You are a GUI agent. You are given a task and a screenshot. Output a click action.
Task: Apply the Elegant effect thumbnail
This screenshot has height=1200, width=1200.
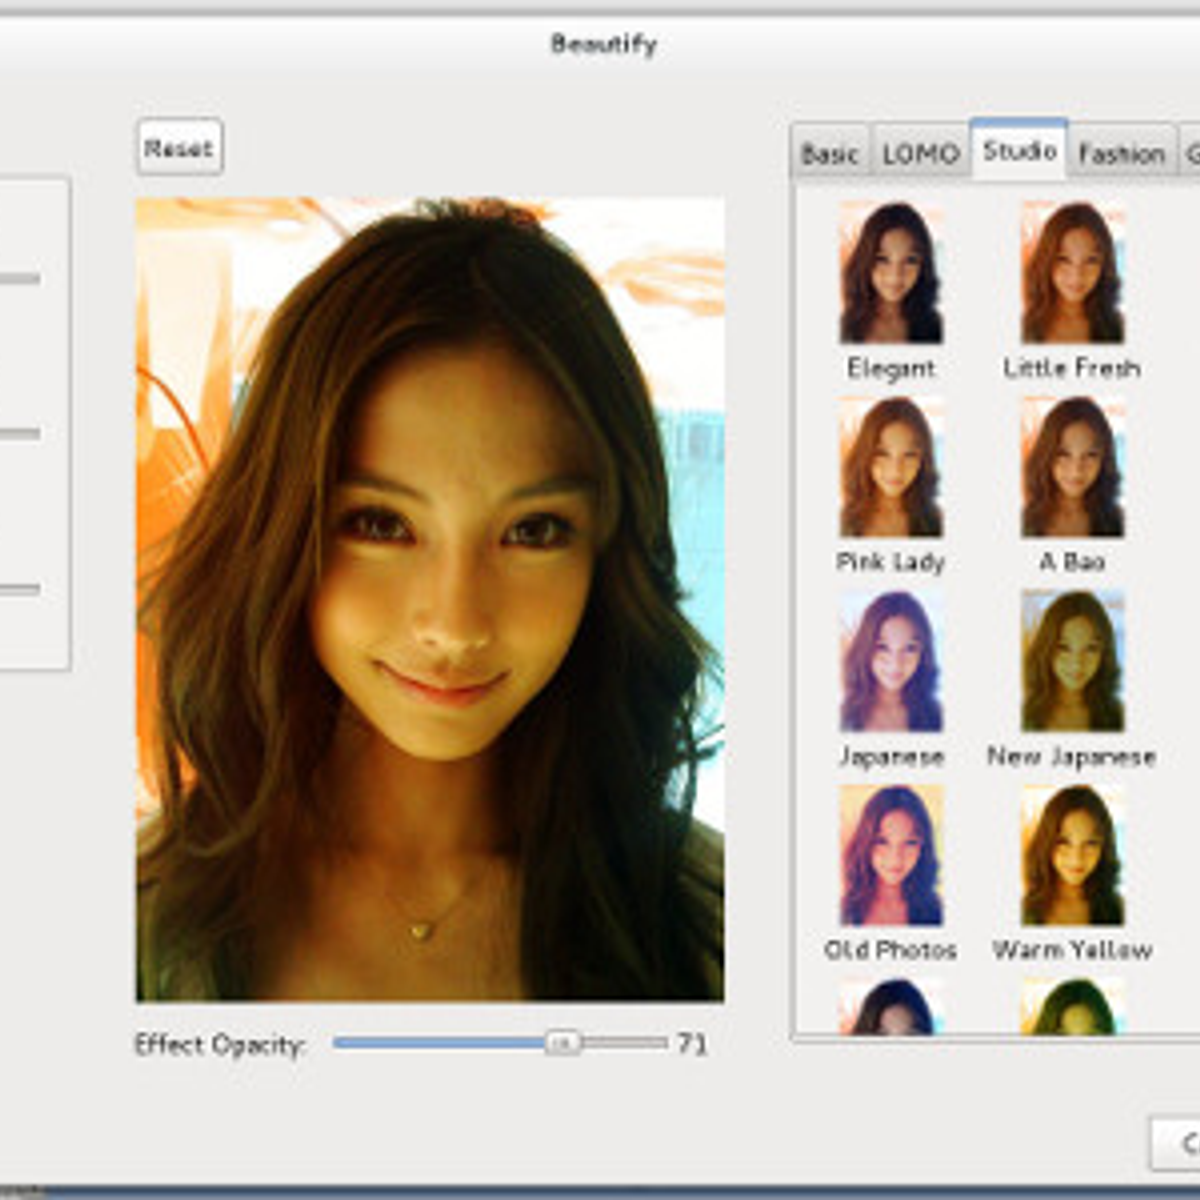click(891, 273)
